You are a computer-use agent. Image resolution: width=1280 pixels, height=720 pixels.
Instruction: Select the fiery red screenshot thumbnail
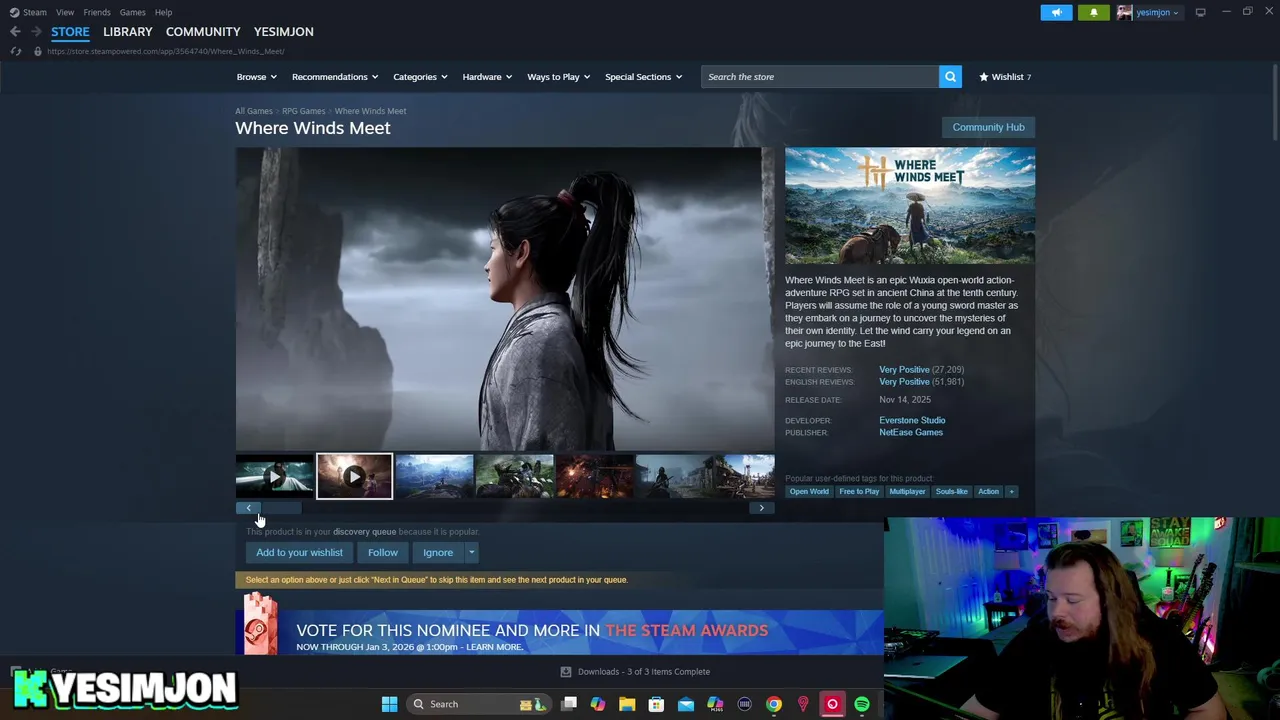[594, 476]
